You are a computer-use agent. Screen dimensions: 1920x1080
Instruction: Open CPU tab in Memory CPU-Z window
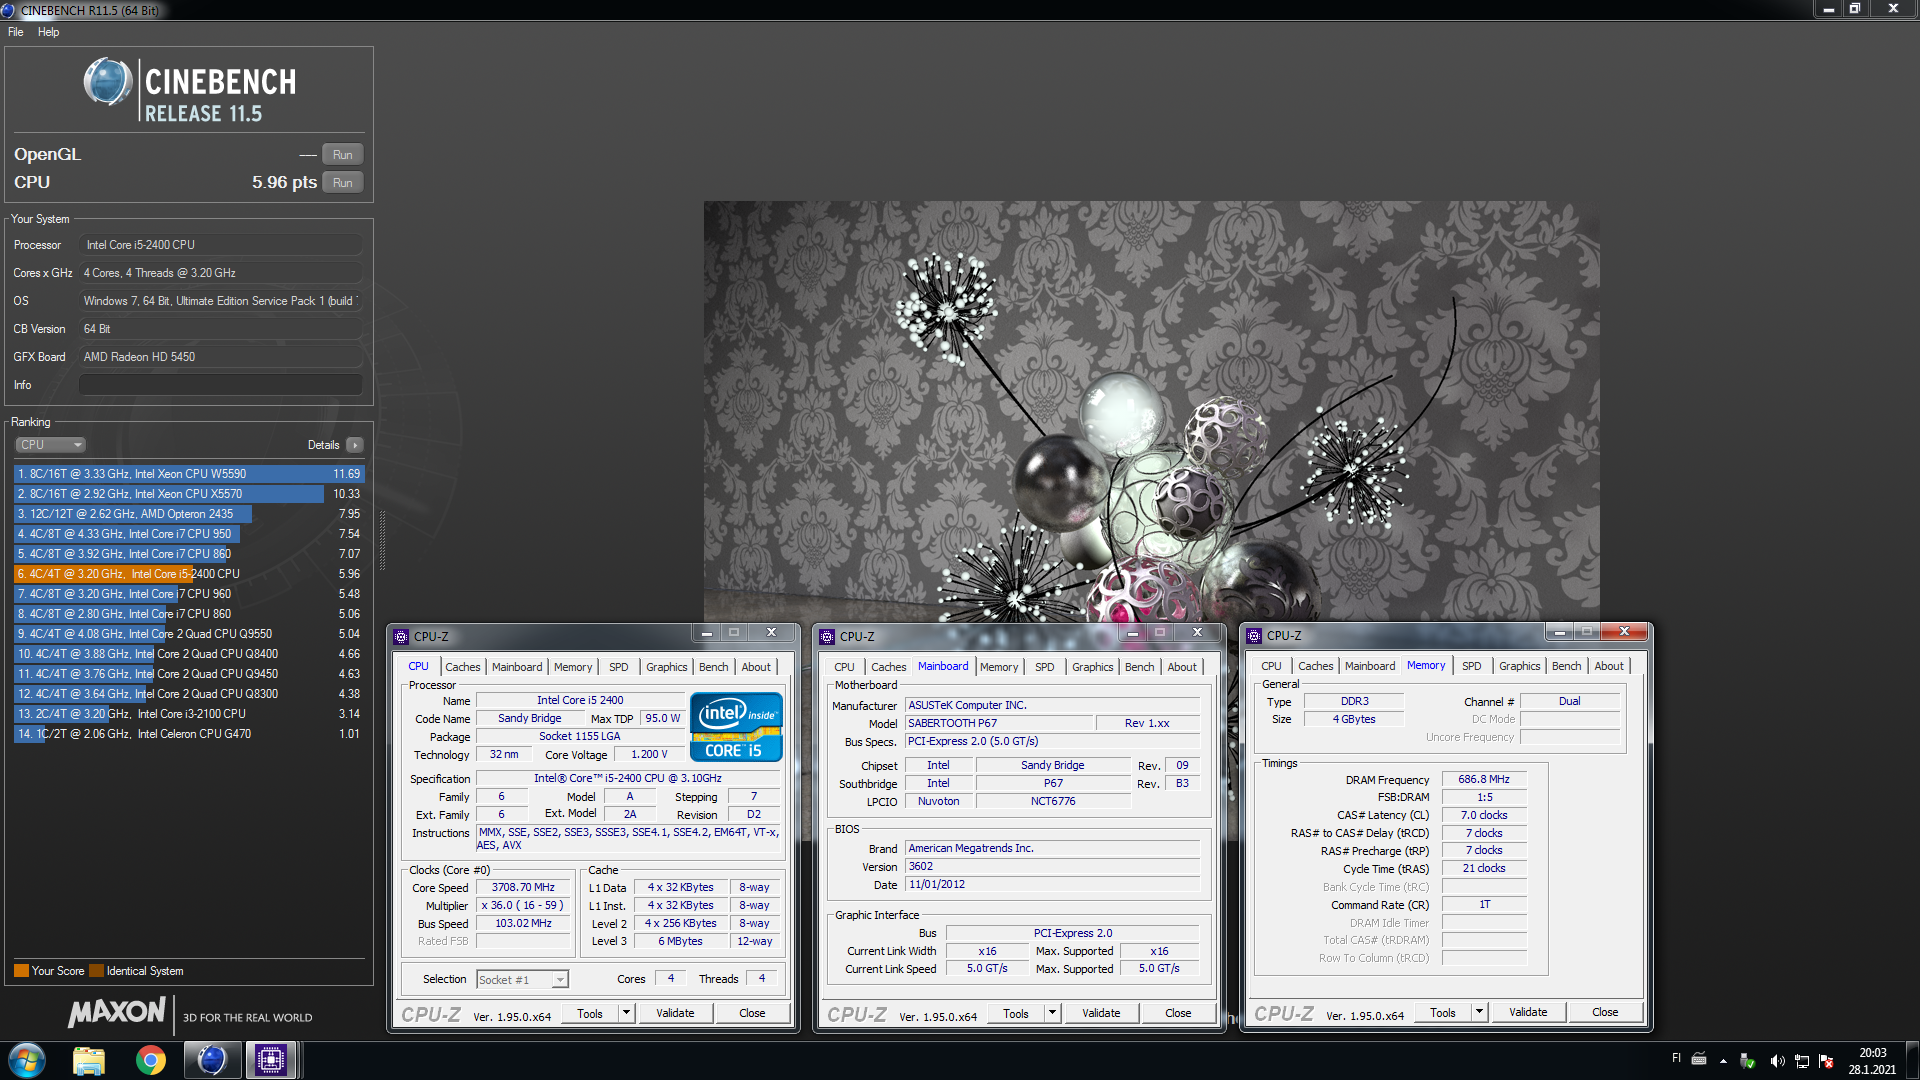(1271, 666)
